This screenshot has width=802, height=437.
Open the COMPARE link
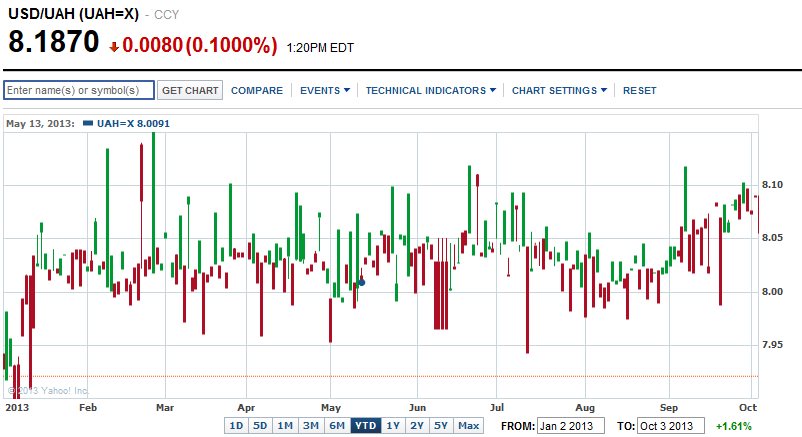257,91
